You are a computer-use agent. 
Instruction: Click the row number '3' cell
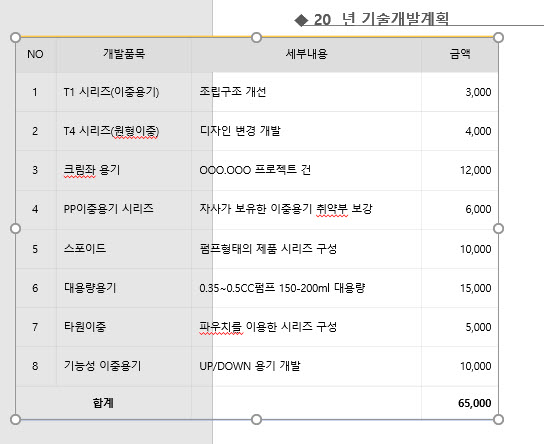coord(36,170)
